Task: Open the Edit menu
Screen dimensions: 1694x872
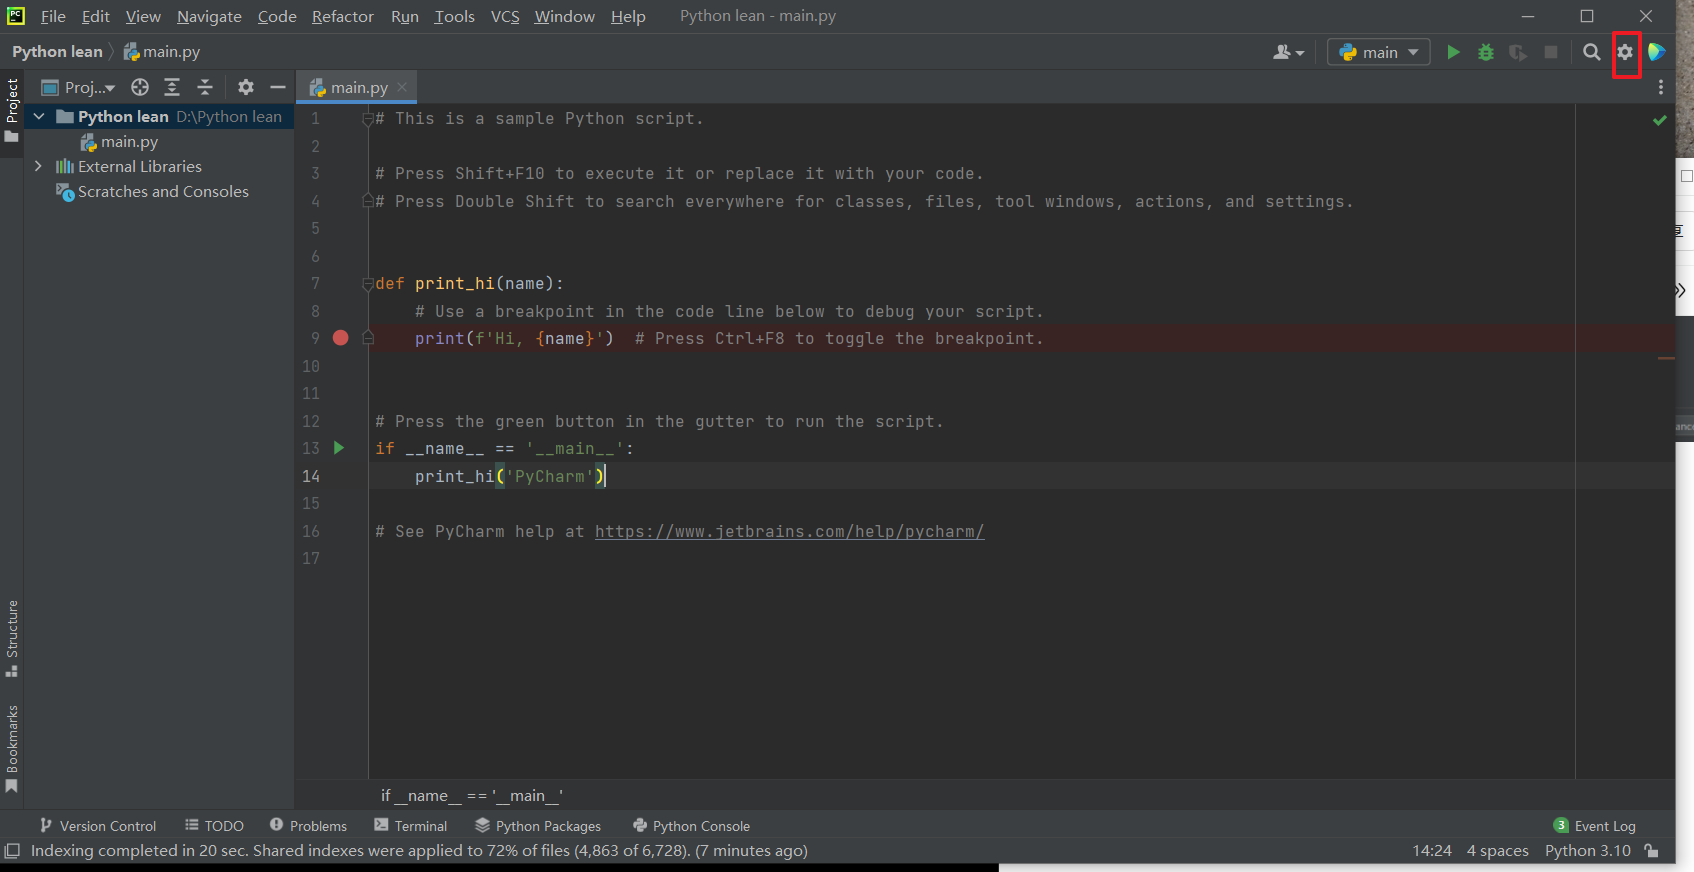Action: pyautogui.click(x=96, y=16)
